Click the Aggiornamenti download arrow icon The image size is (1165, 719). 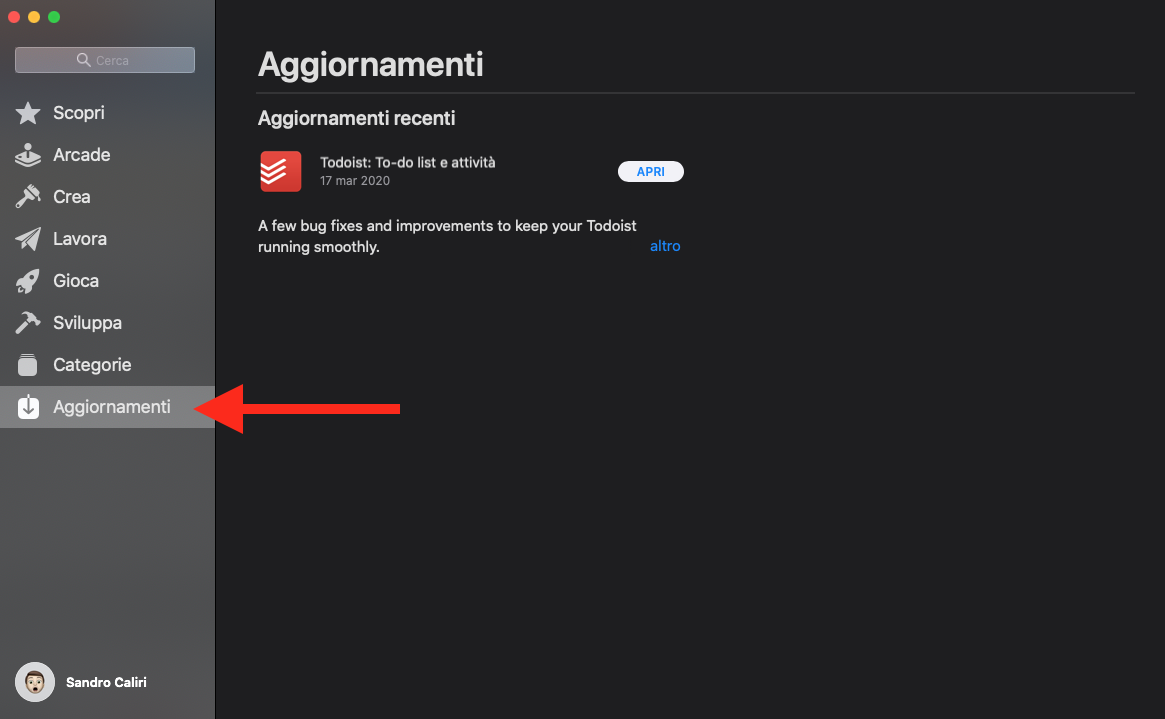(x=28, y=406)
